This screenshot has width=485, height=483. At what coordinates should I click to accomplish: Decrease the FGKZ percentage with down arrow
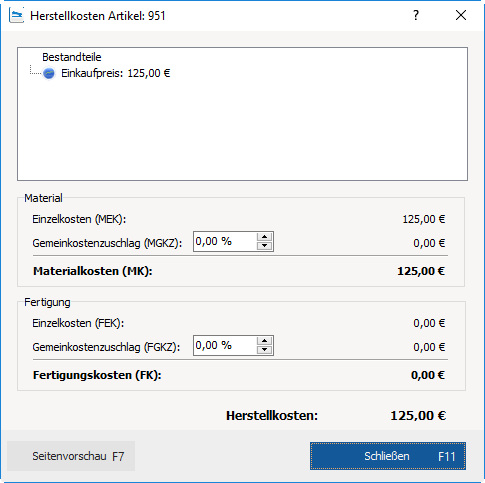pos(265,350)
